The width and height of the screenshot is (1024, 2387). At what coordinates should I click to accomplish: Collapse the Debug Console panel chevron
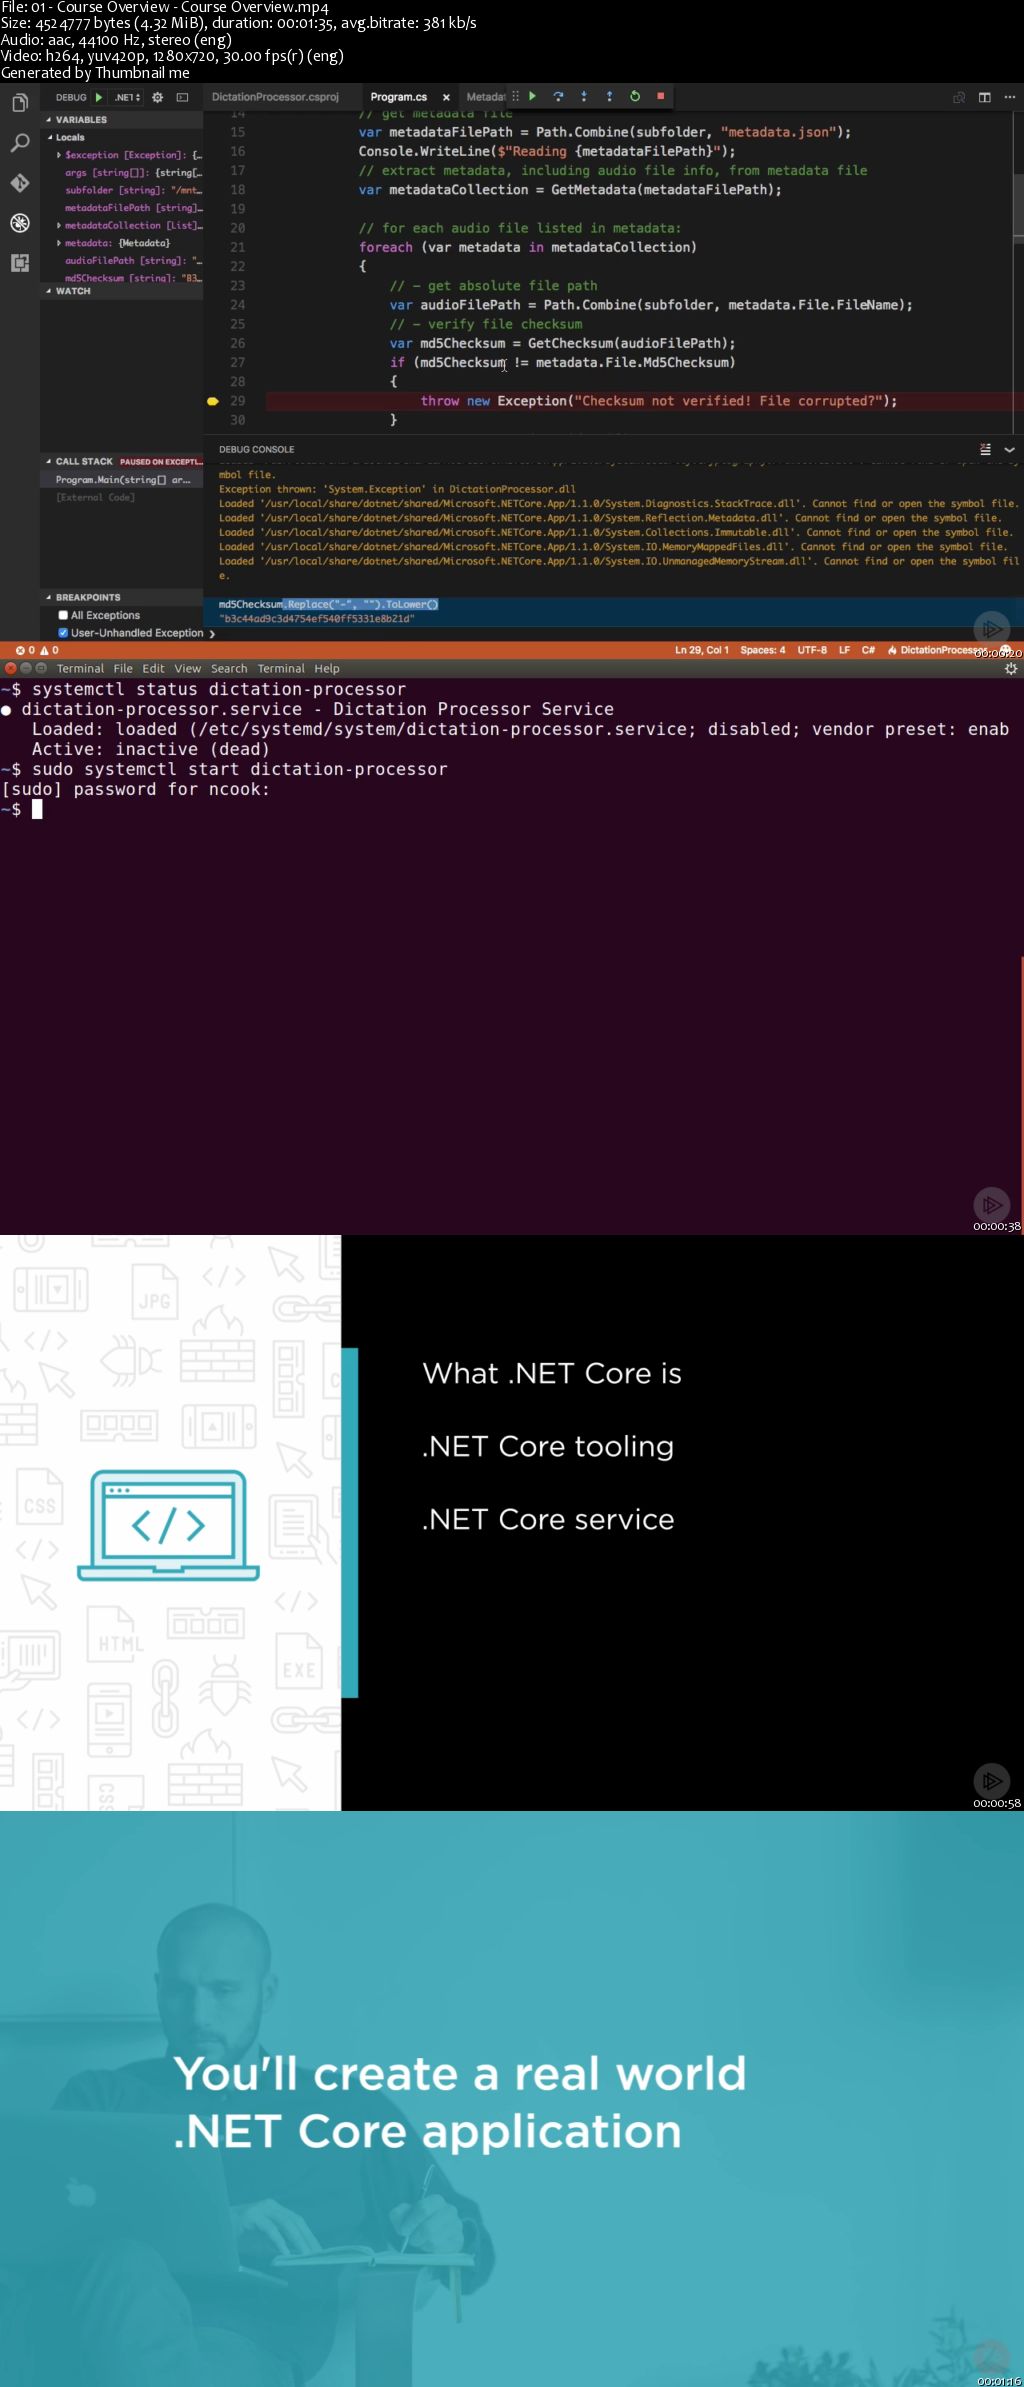pyautogui.click(x=1009, y=449)
